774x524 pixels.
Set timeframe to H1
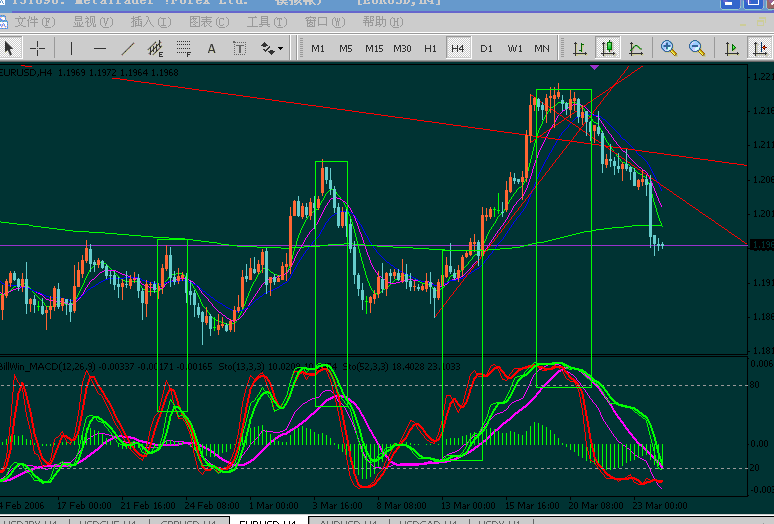(x=430, y=48)
